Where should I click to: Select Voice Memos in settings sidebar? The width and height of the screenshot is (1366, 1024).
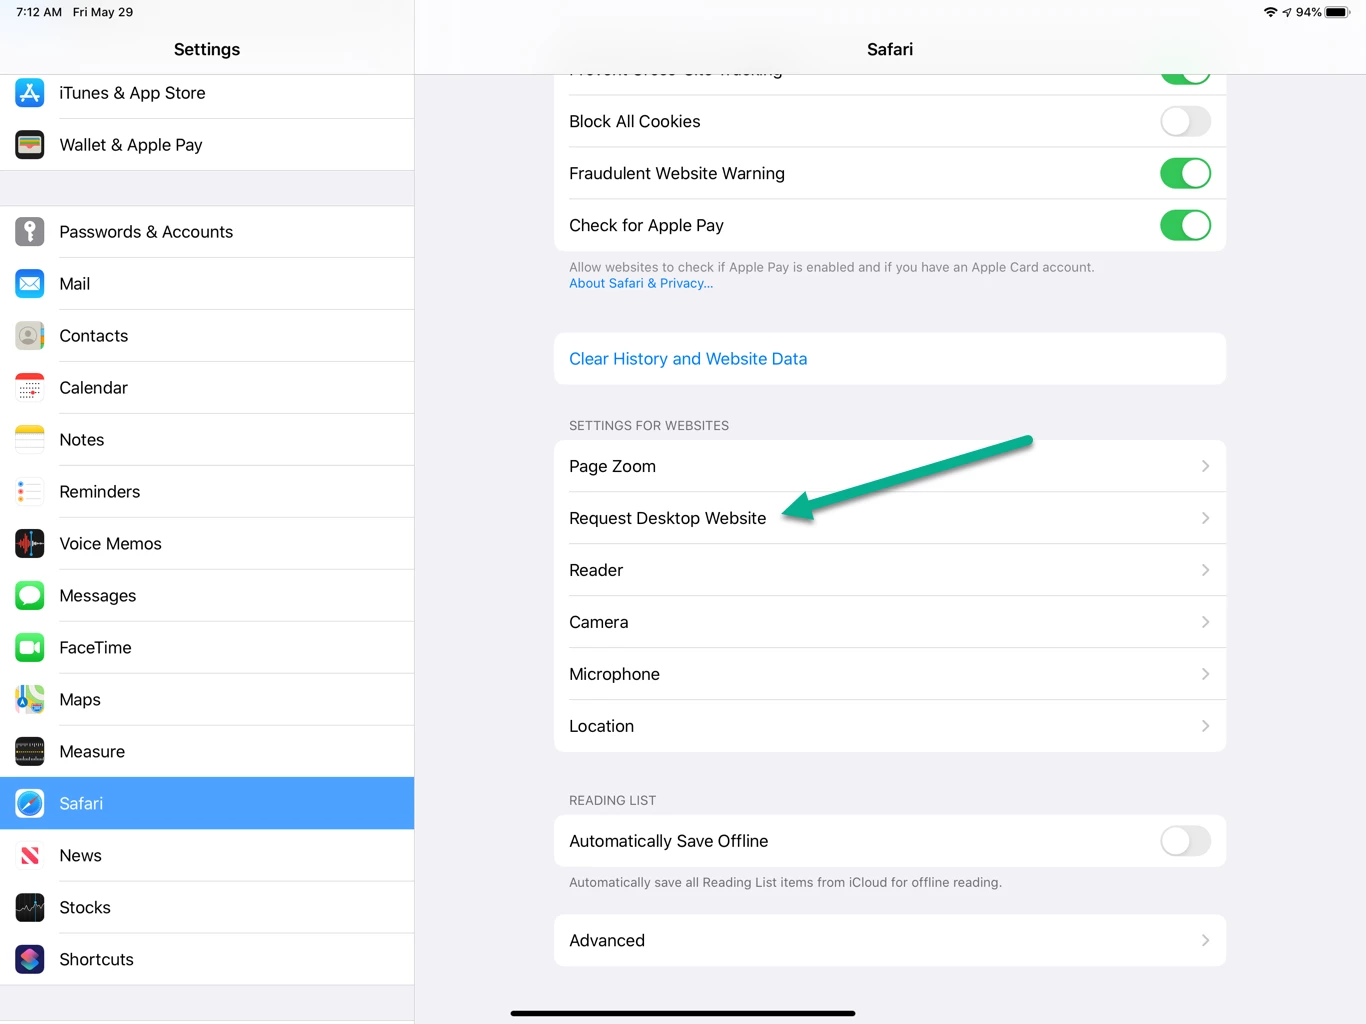point(207,544)
